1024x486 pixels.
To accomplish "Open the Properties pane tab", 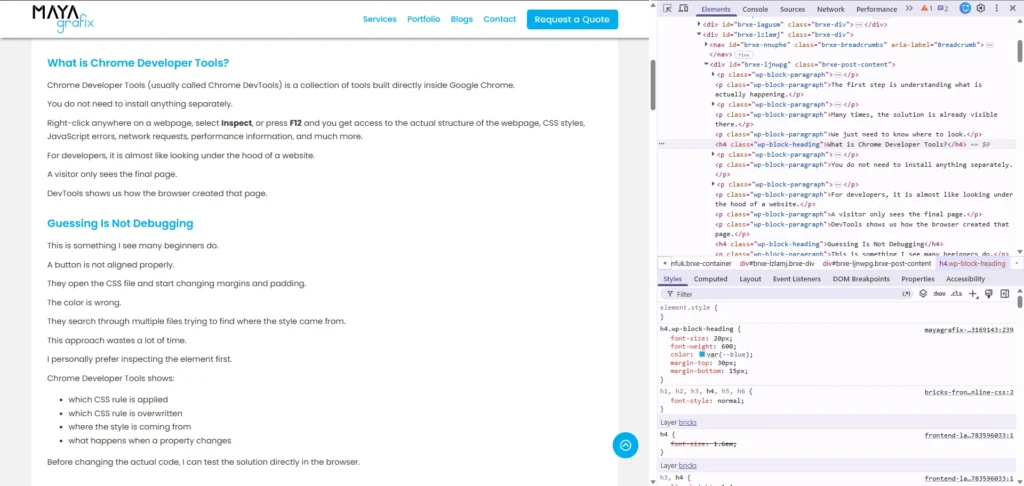I will point(918,279).
